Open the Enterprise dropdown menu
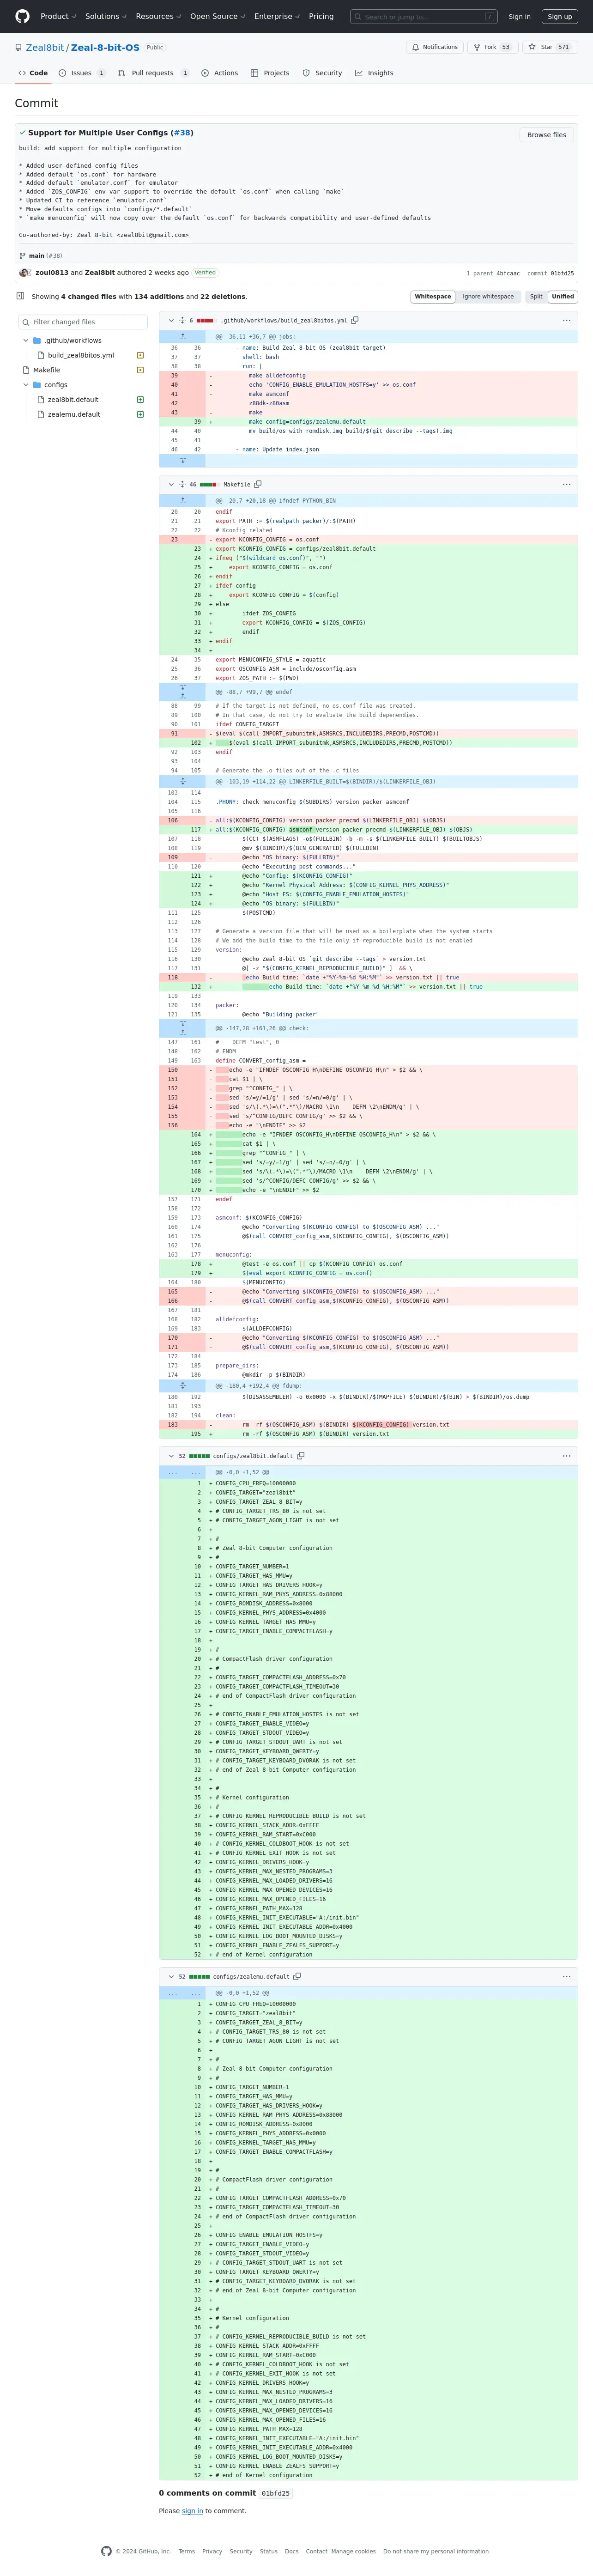Screen dimensions: 593x2576 click(x=277, y=16)
